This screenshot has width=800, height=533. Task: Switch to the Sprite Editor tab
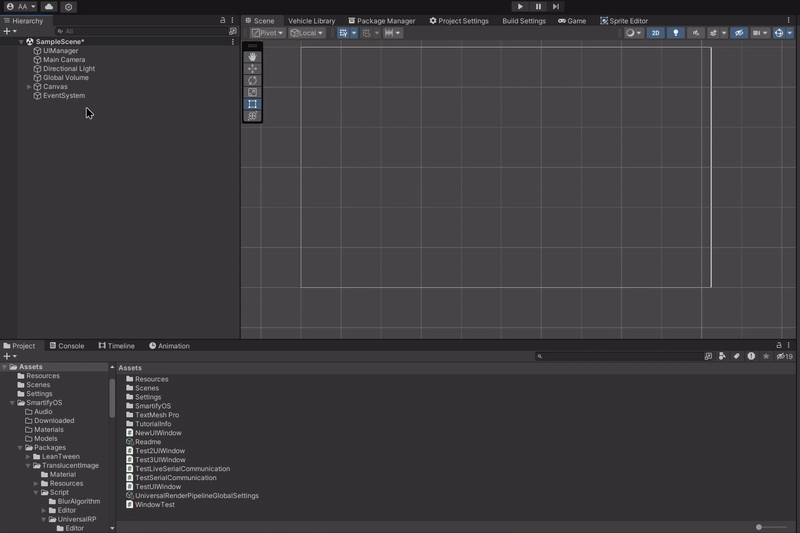[624, 21]
